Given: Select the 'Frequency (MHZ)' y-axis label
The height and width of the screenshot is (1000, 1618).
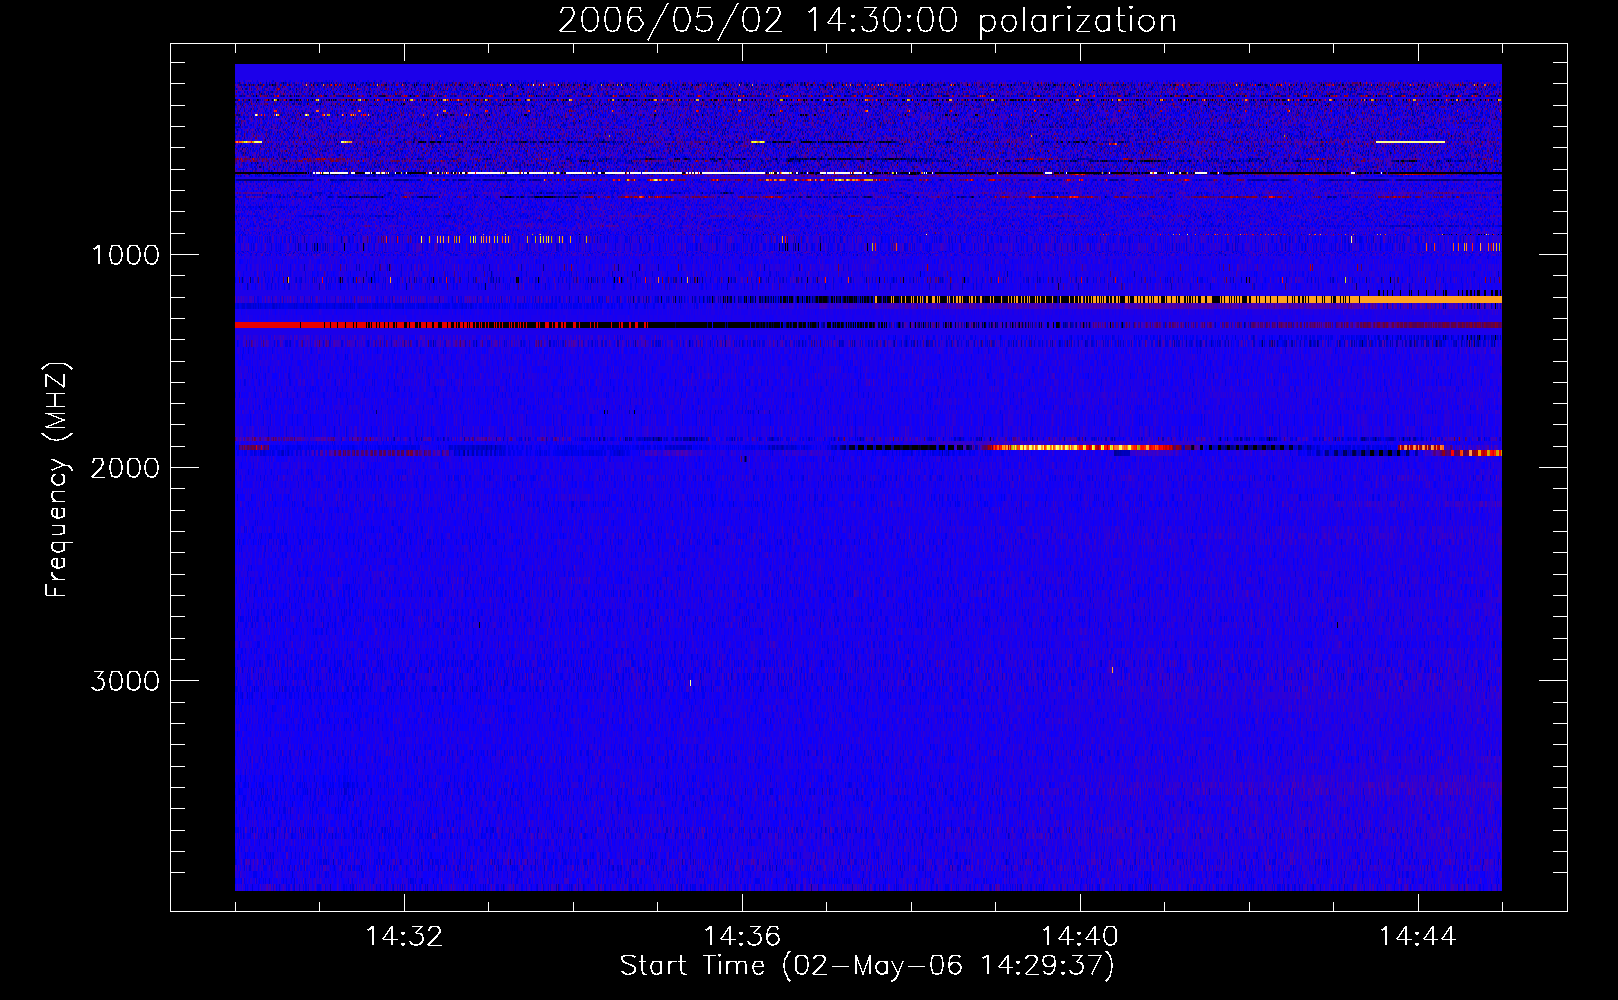Looking at the screenshot, I should point(57,480).
